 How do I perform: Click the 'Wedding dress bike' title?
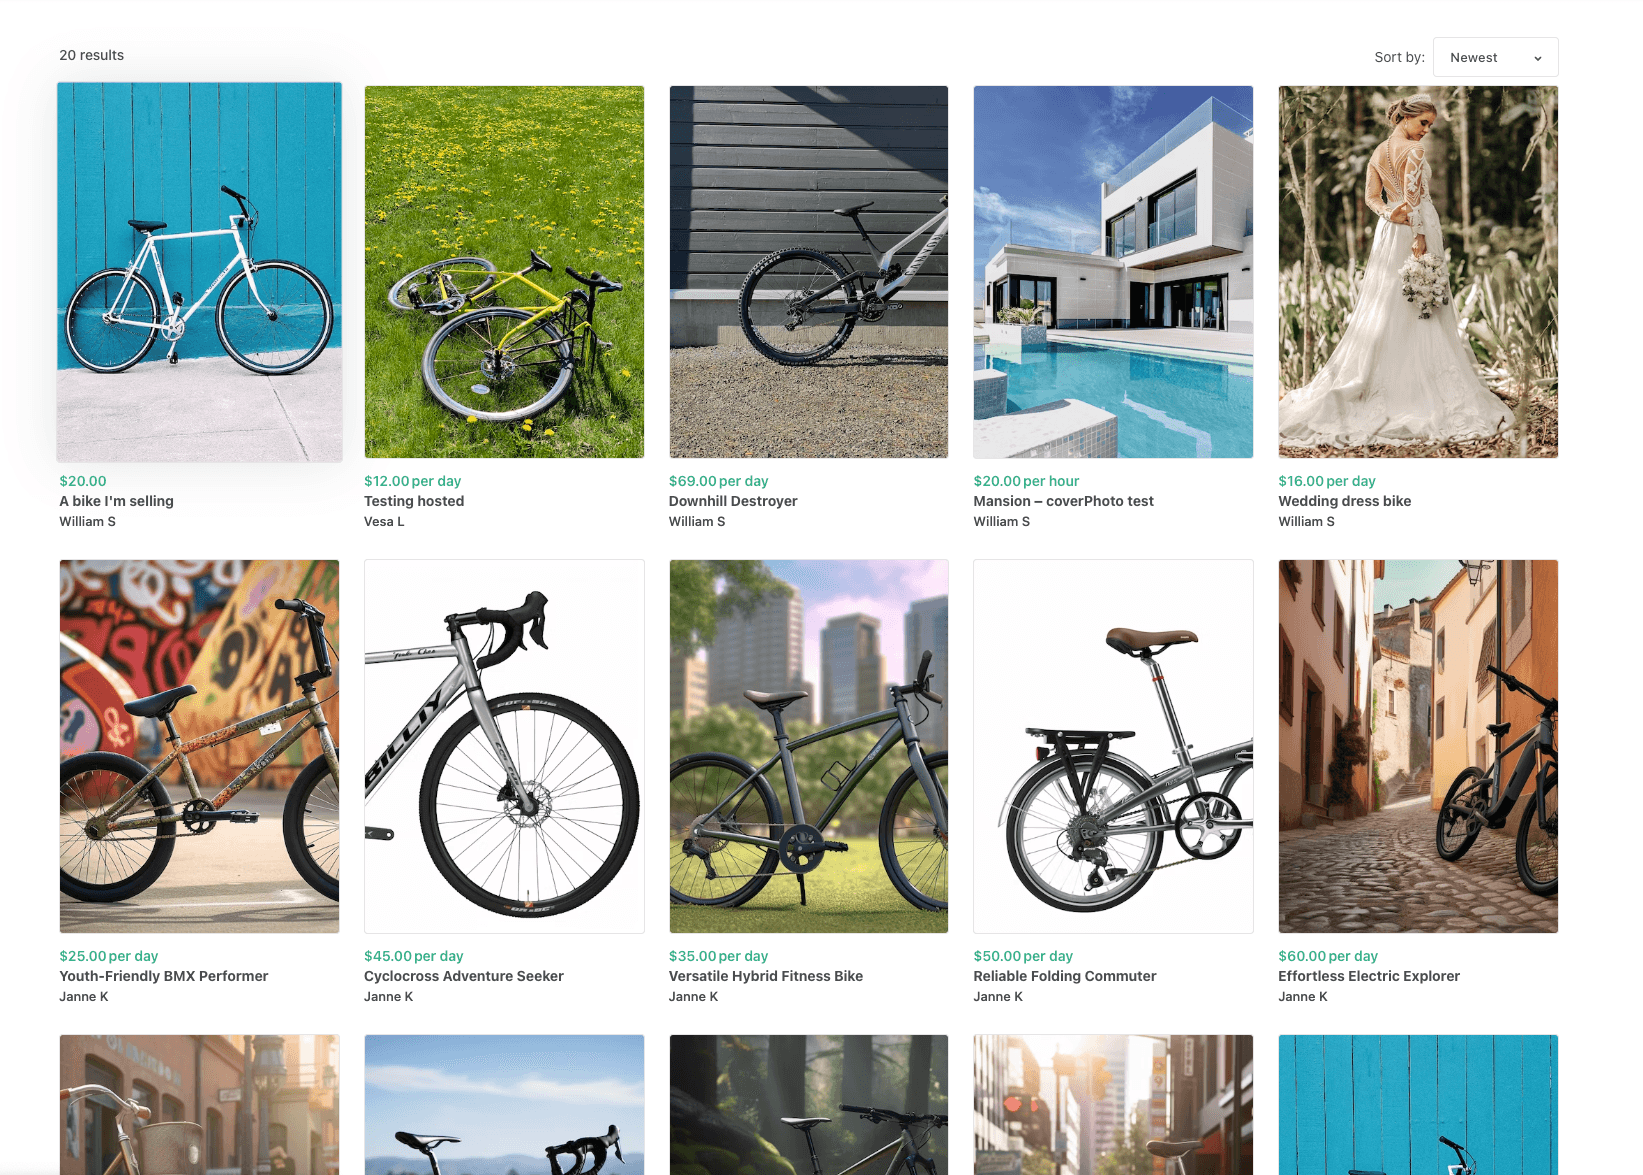pyautogui.click(x=1344, y=501)
